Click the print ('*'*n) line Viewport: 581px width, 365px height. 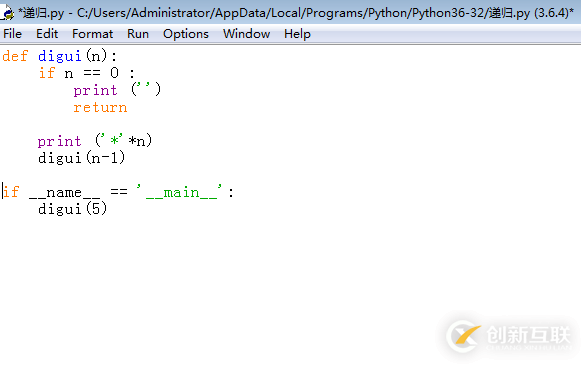pos(95,141)
